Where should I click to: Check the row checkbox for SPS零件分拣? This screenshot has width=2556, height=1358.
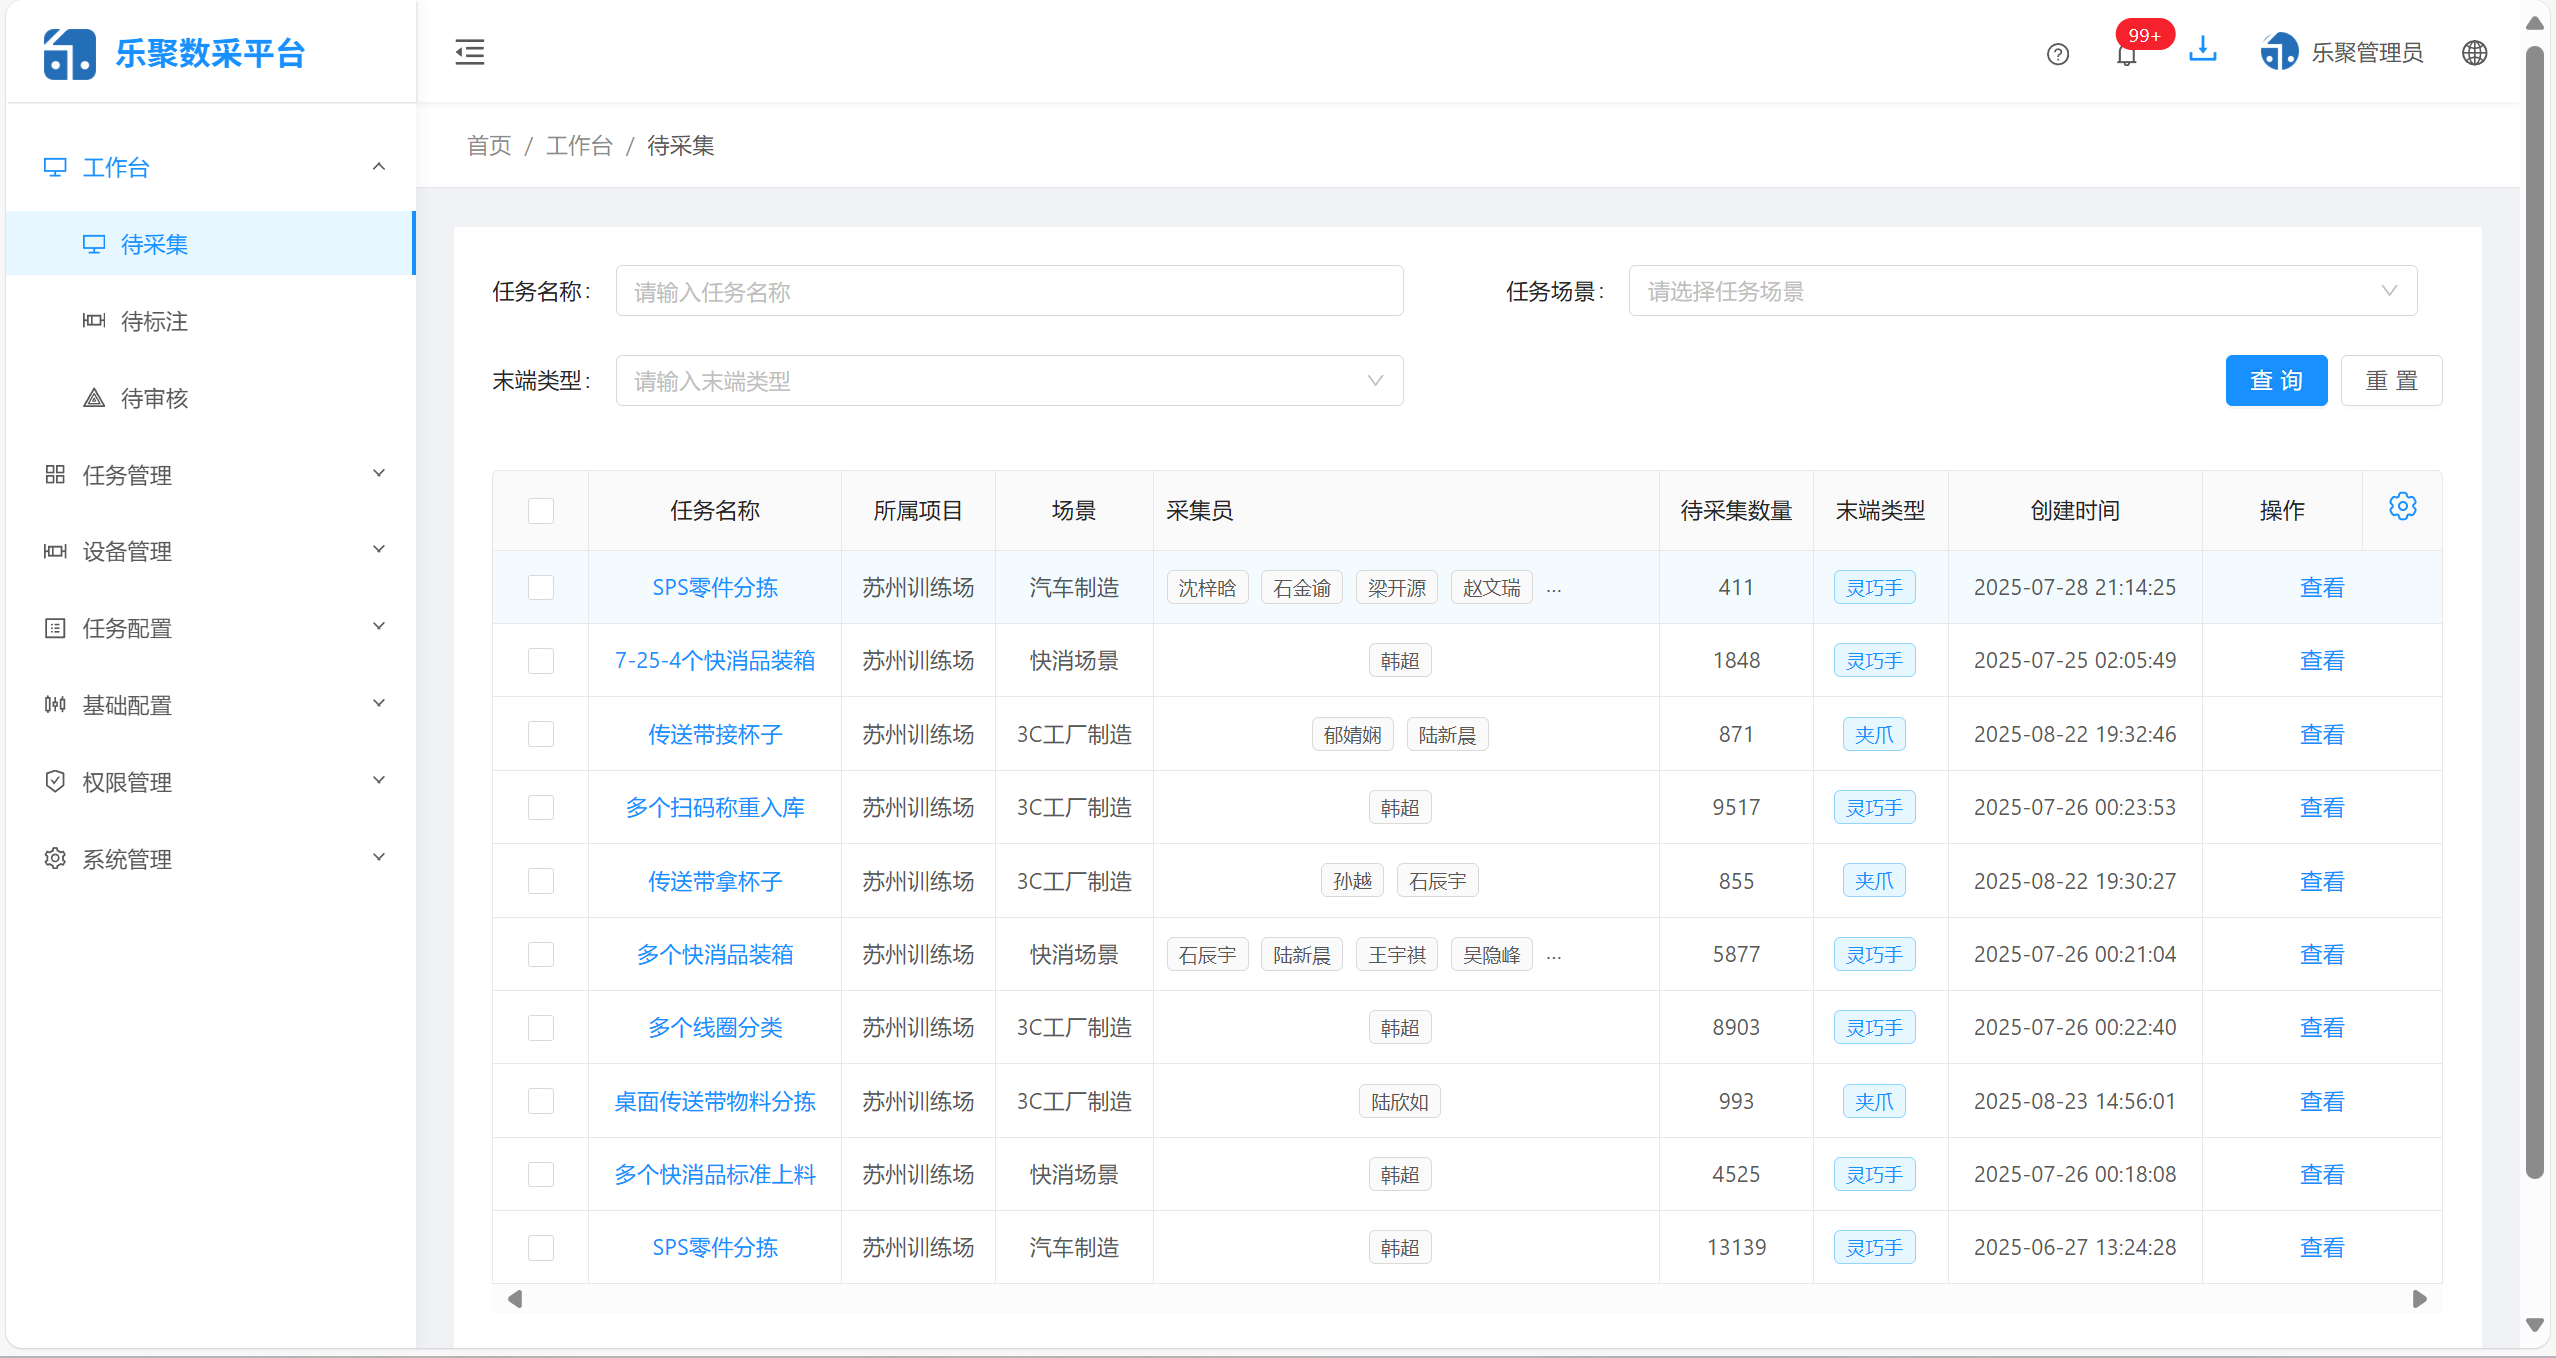coord(540,587)
